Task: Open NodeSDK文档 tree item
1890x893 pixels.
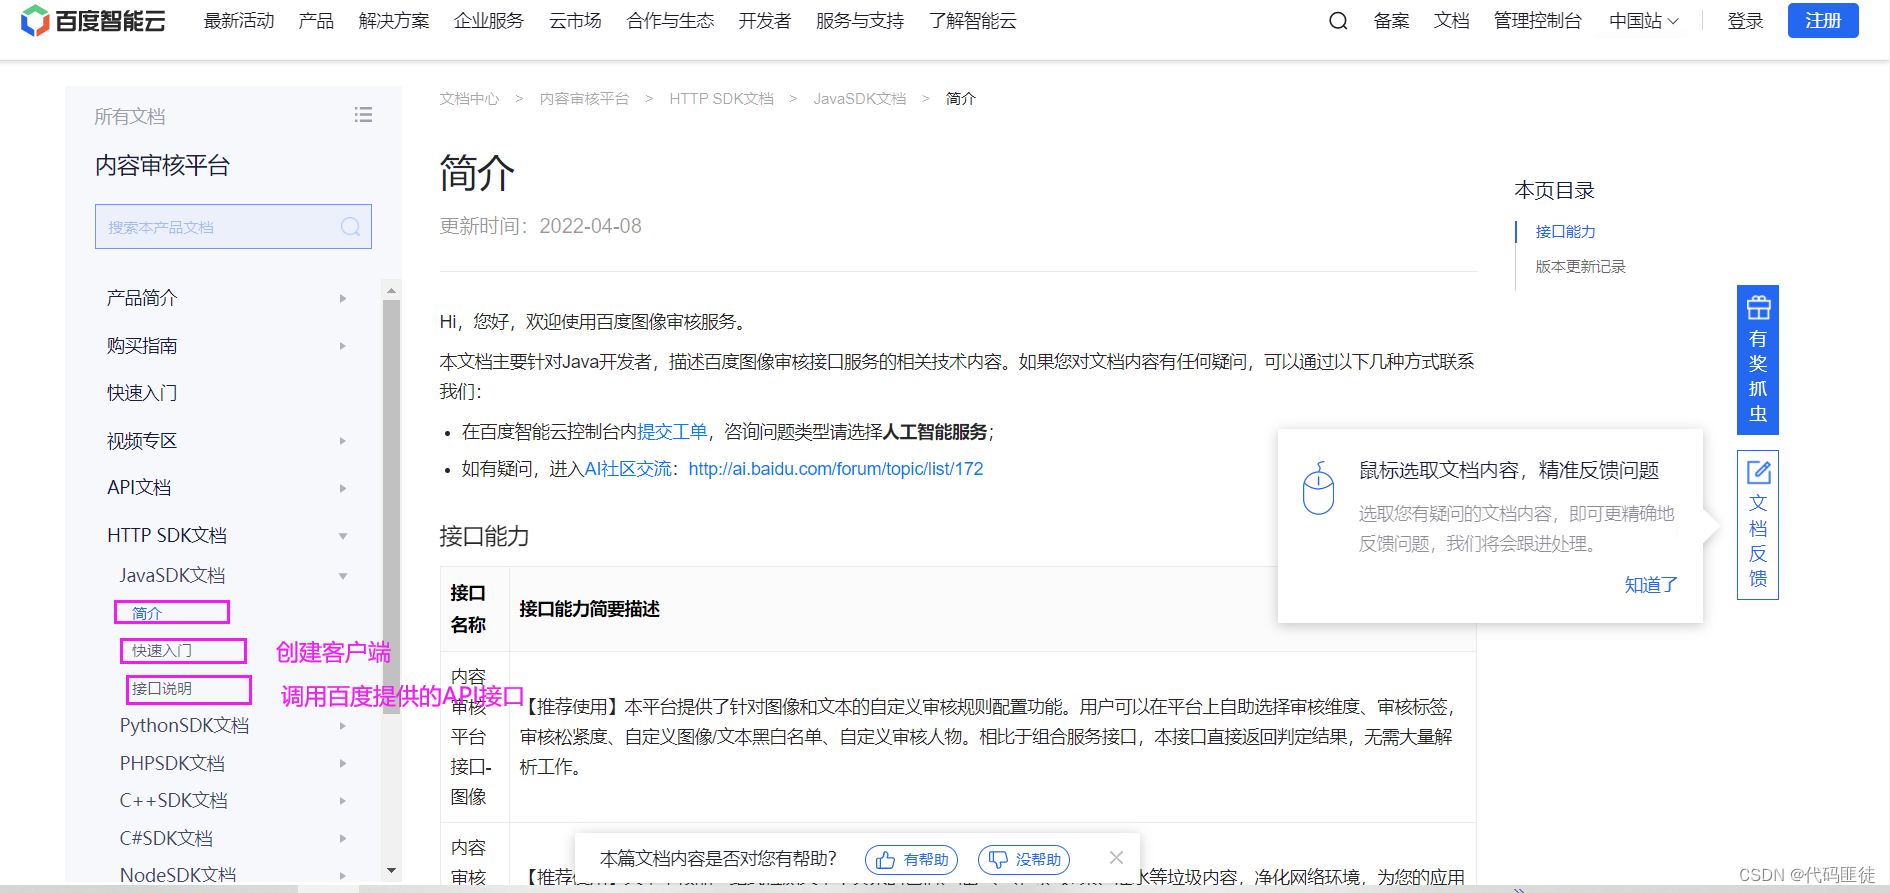Action: (x=178, y=875)
